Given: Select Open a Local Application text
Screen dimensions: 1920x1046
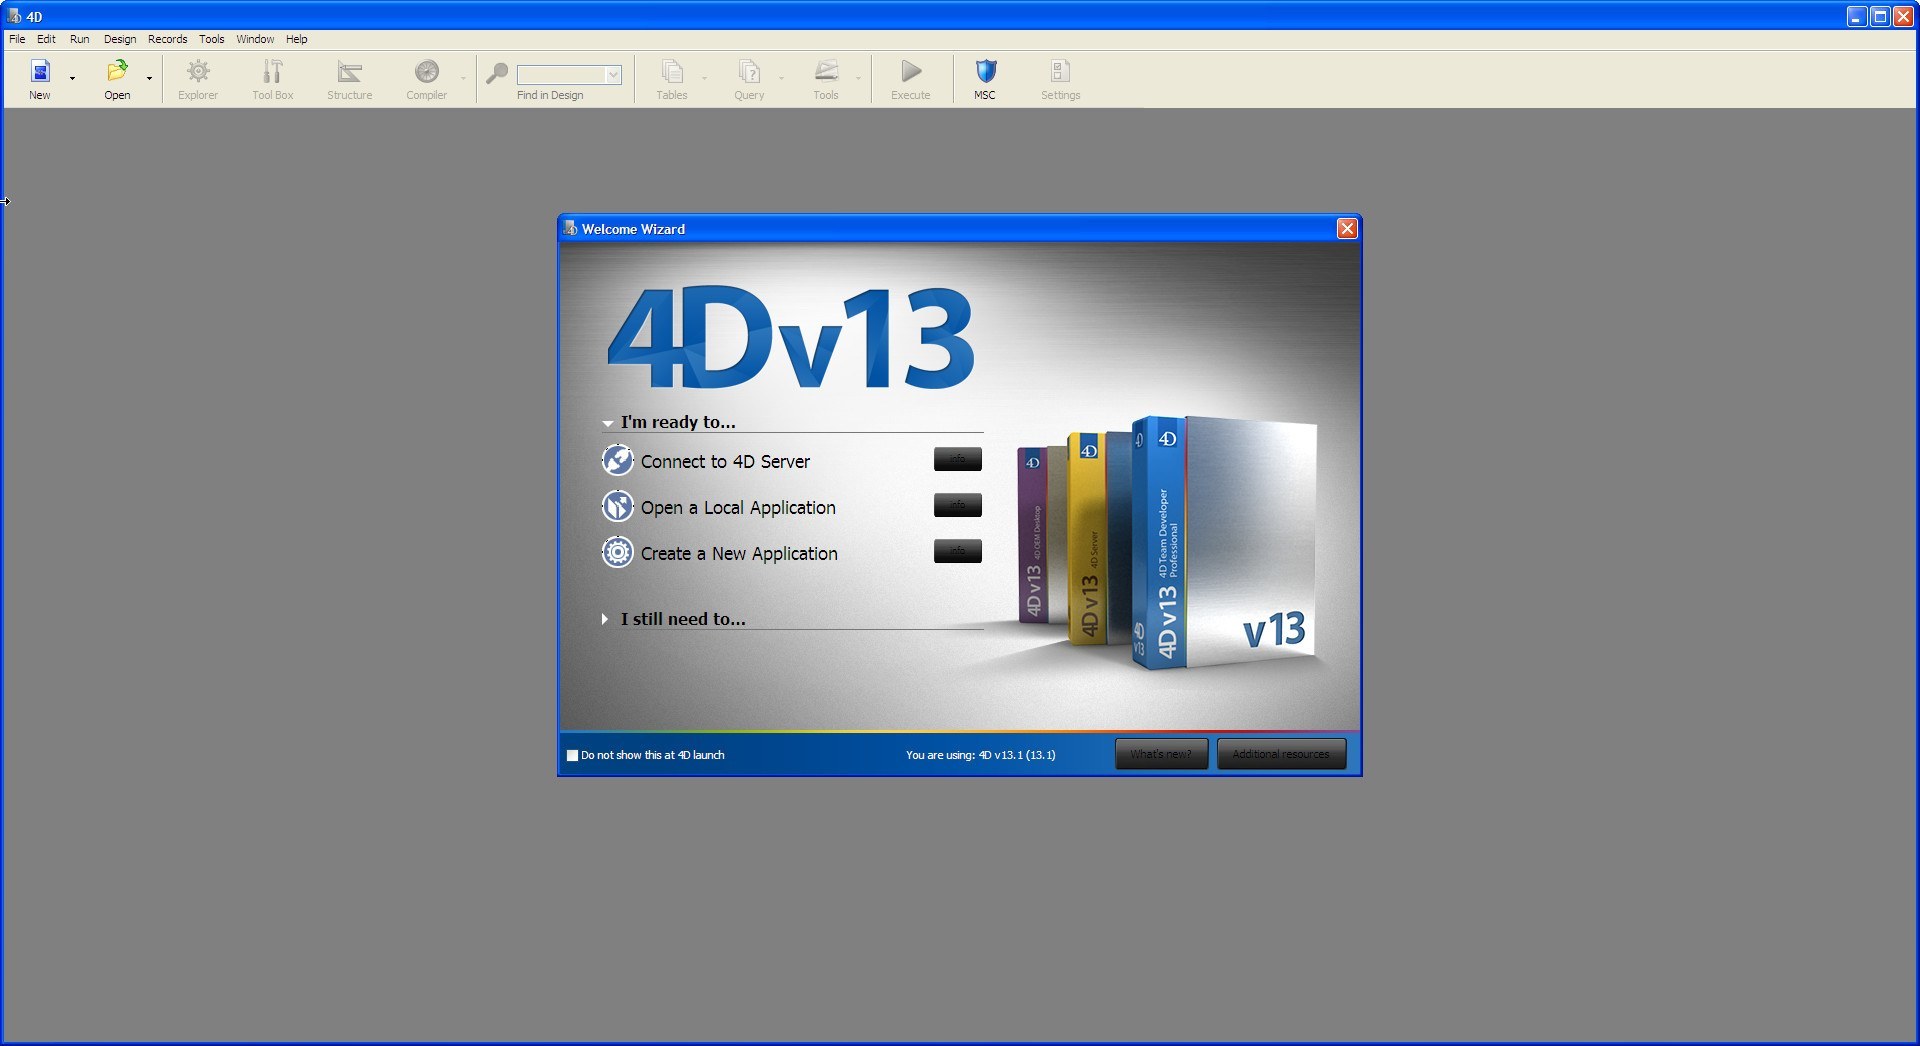Looking at the screenshot, I should (x=738, y=507).
